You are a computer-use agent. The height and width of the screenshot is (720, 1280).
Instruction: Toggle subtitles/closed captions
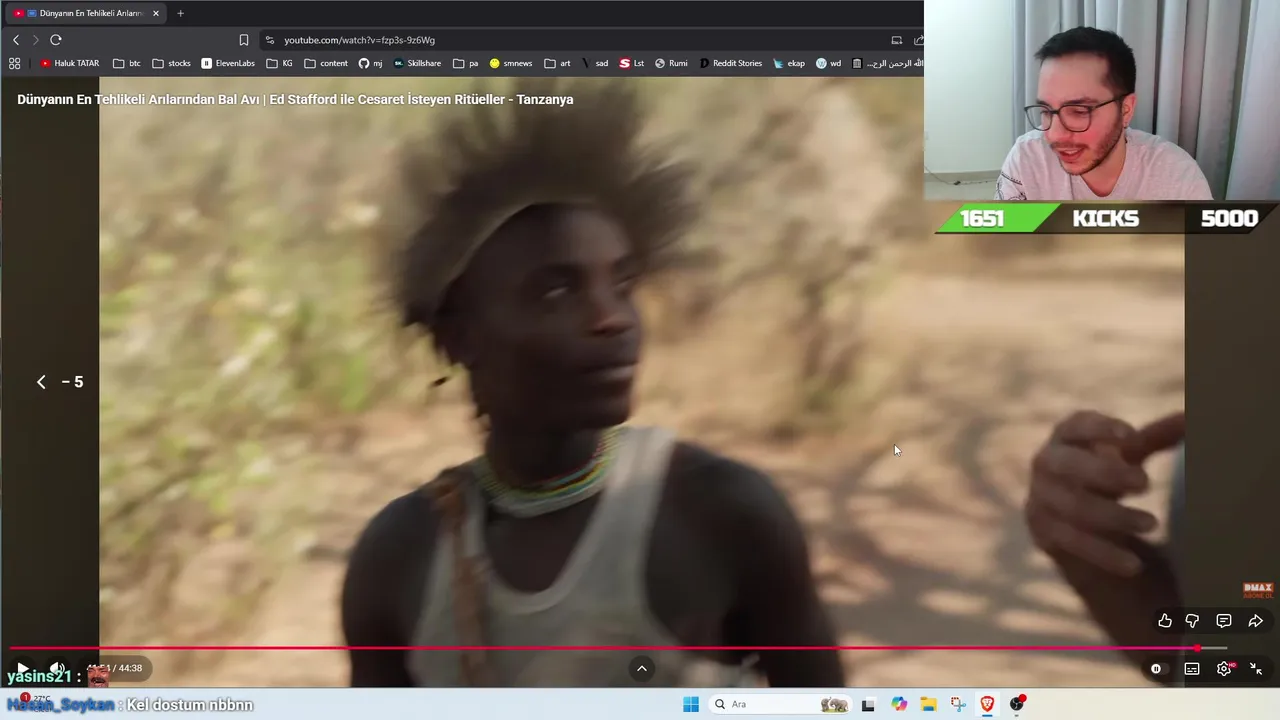click(1192, 669)
